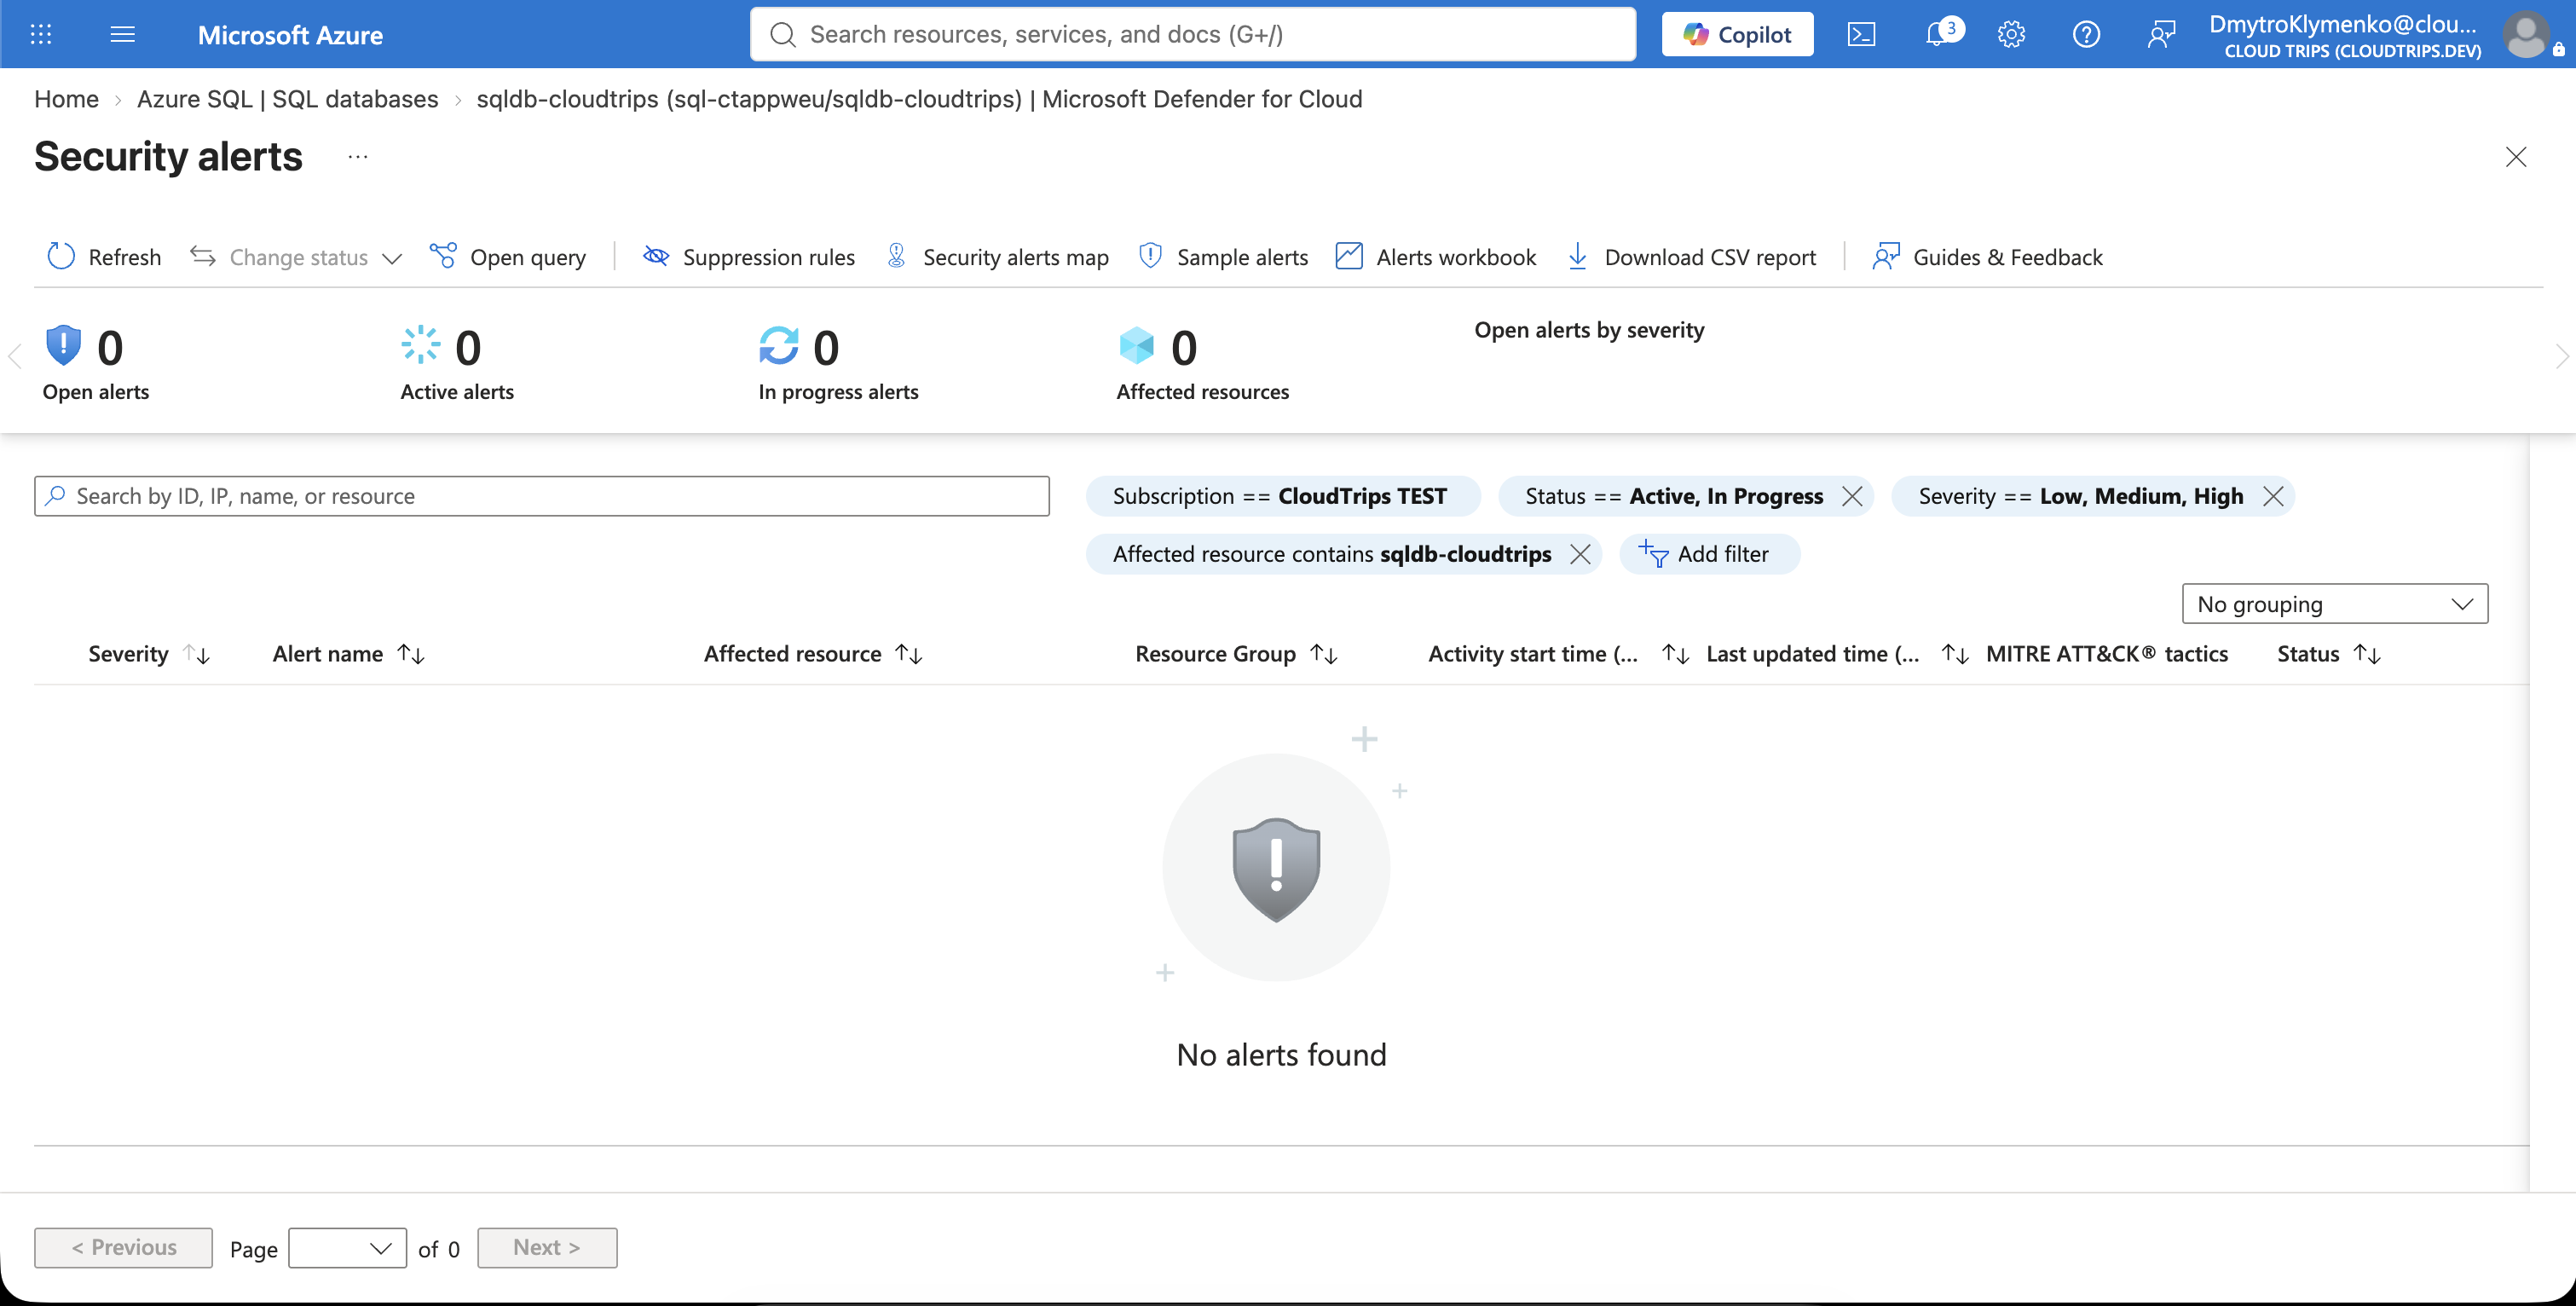Open the hamburger portal menu
Screen dimensions: 2576x1306
122,34
